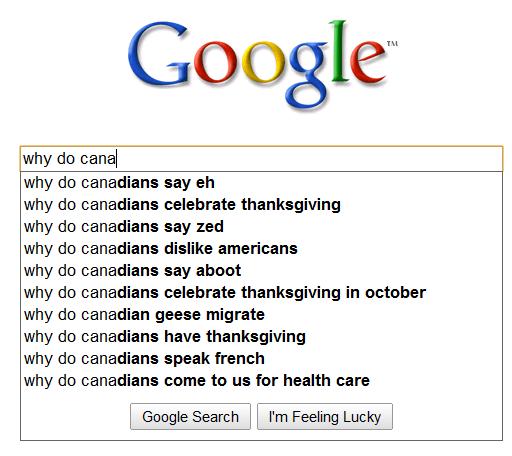Viewport: 512px width, 456px height.
Task: Select 'celebrate thanksgiving in october' suggestion
Action: 261,293
